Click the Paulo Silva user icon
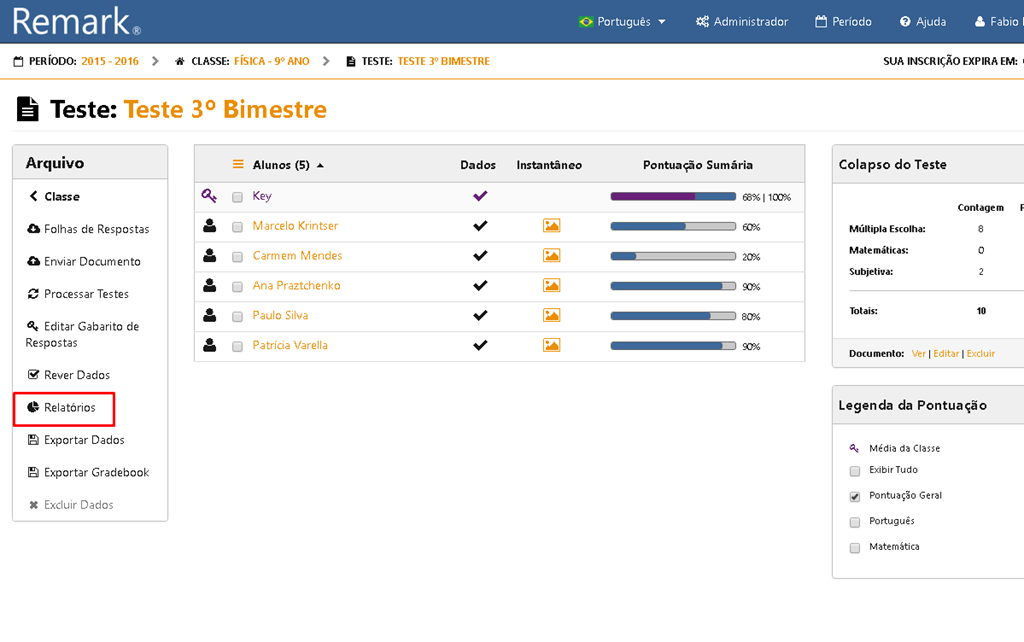This screenshot has width=1024, height=642. point(209,316)
